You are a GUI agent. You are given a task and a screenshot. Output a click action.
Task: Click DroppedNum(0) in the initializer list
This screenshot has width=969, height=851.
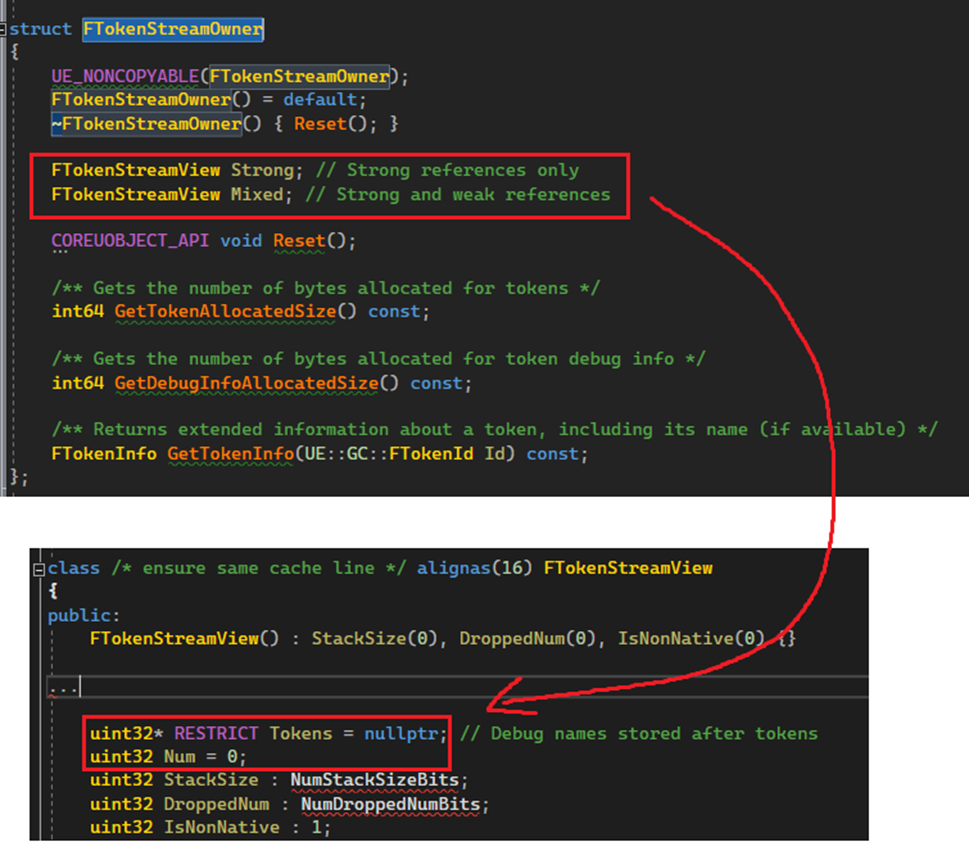click(528, 638)
